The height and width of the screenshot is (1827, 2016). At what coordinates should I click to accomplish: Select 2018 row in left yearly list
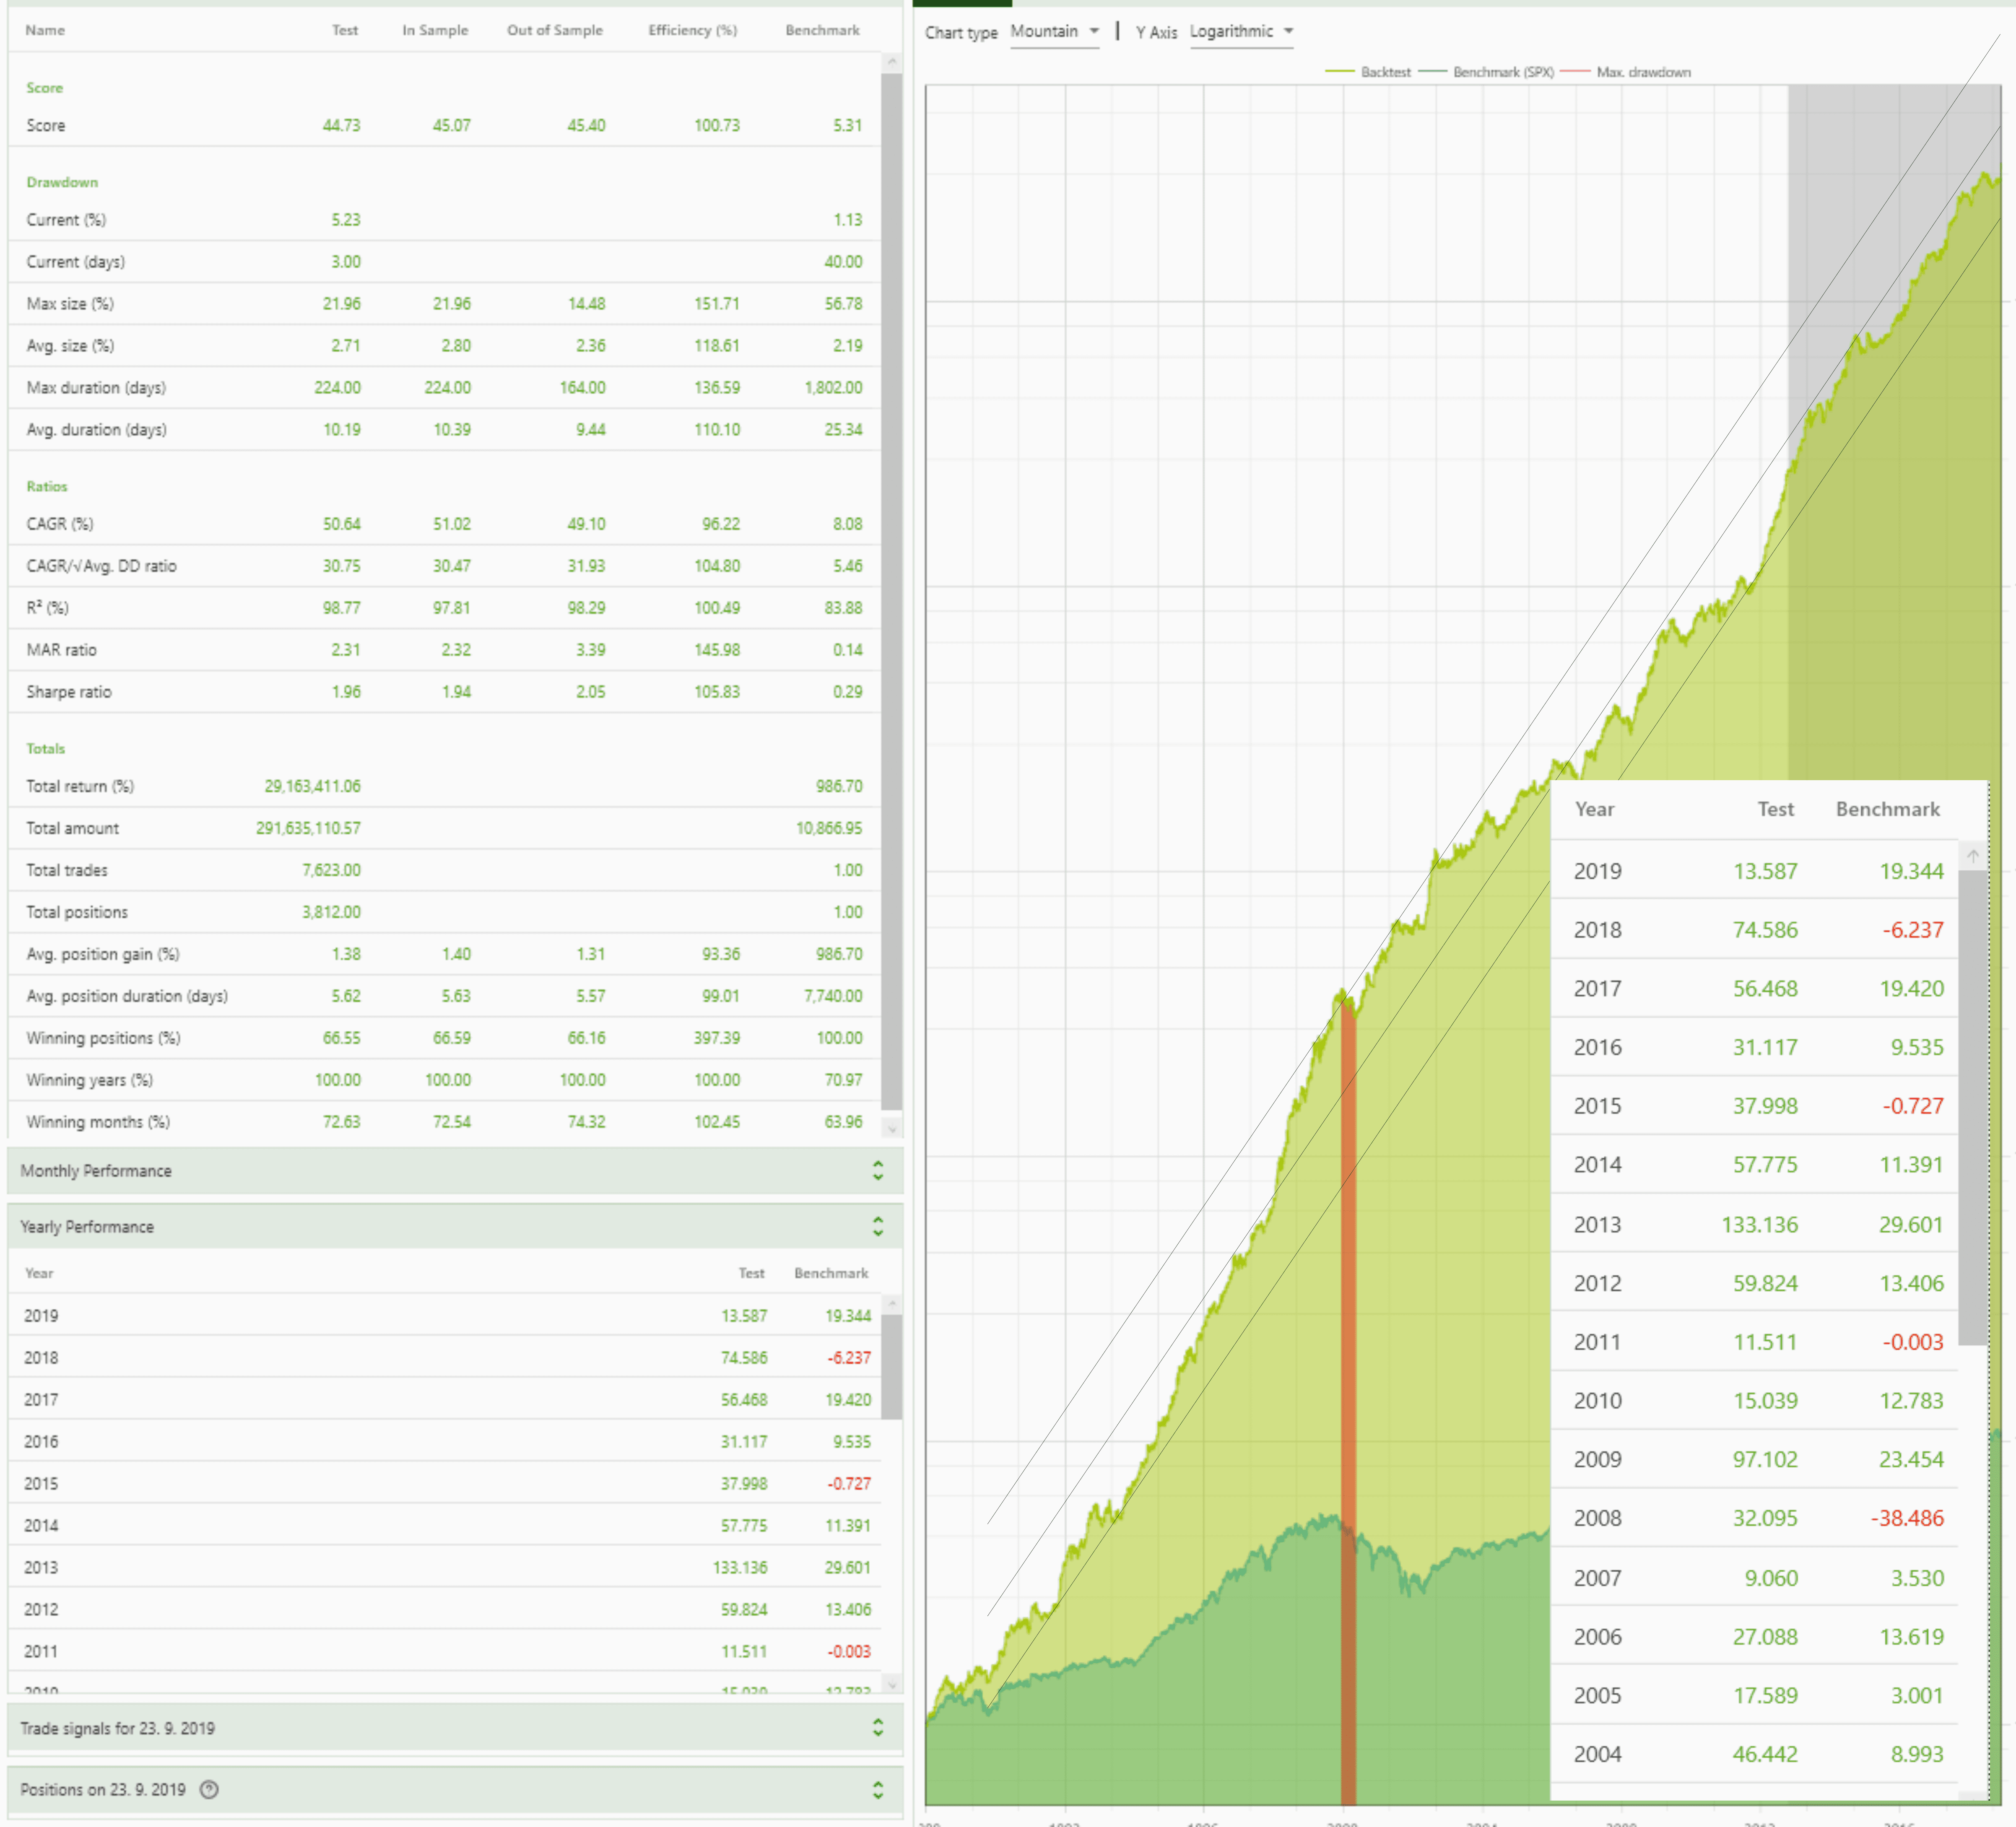coord(445,1358)
